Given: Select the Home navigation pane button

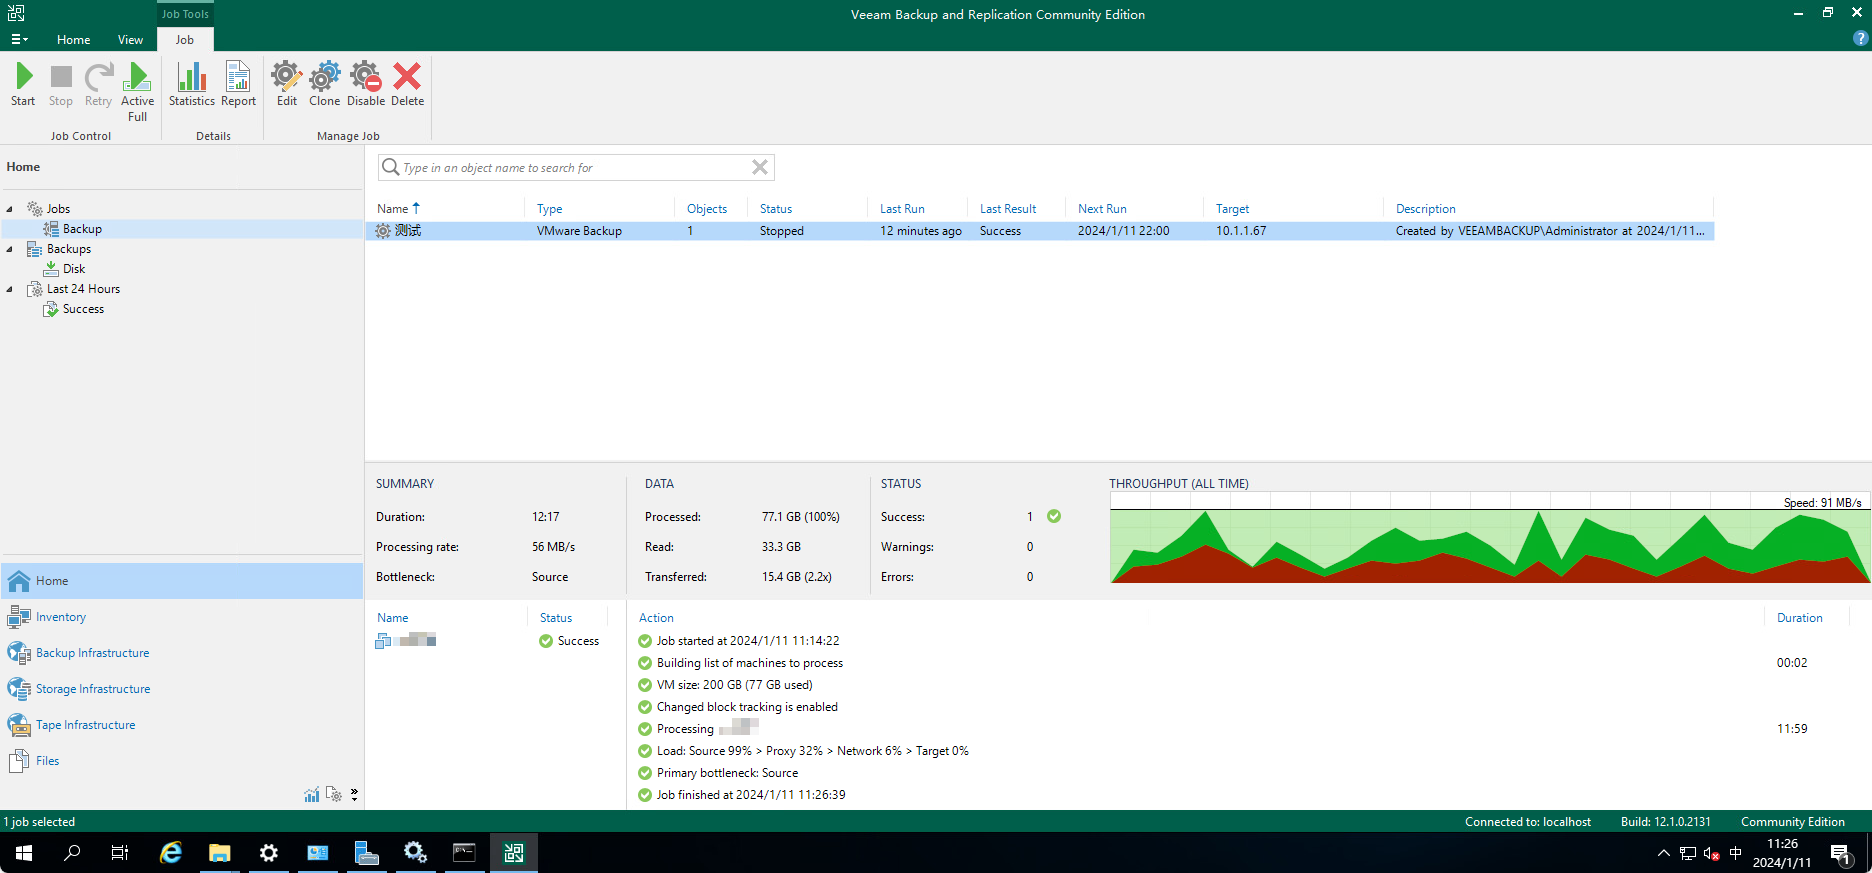Looking at the screenshot, I should click(182, 581).
